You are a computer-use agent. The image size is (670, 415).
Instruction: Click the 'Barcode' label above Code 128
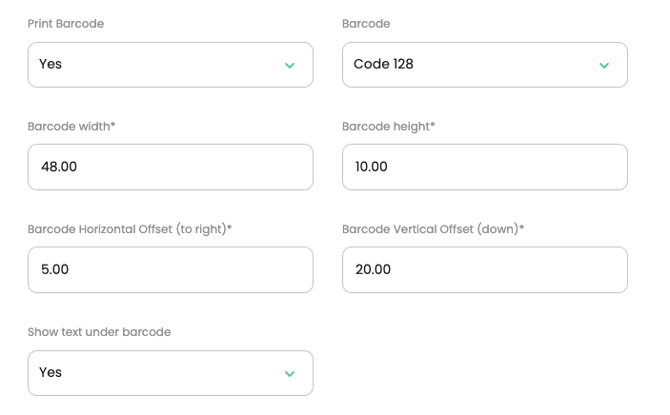pyautogui.click(x=366, y=25)
